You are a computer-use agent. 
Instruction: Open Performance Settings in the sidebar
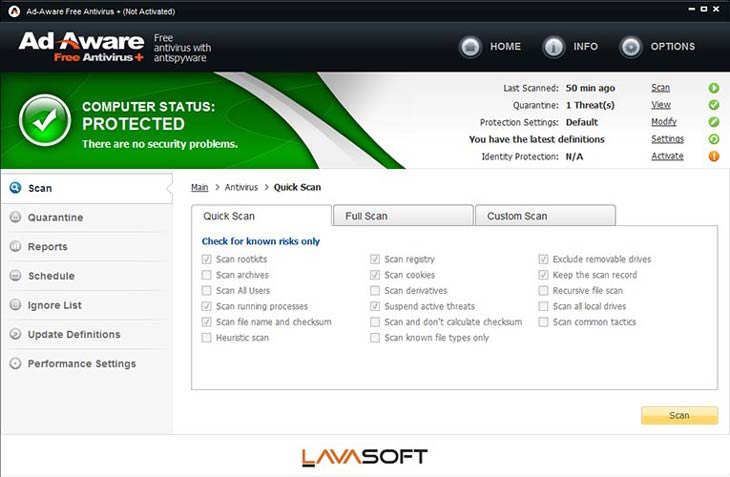pos(87,364)
